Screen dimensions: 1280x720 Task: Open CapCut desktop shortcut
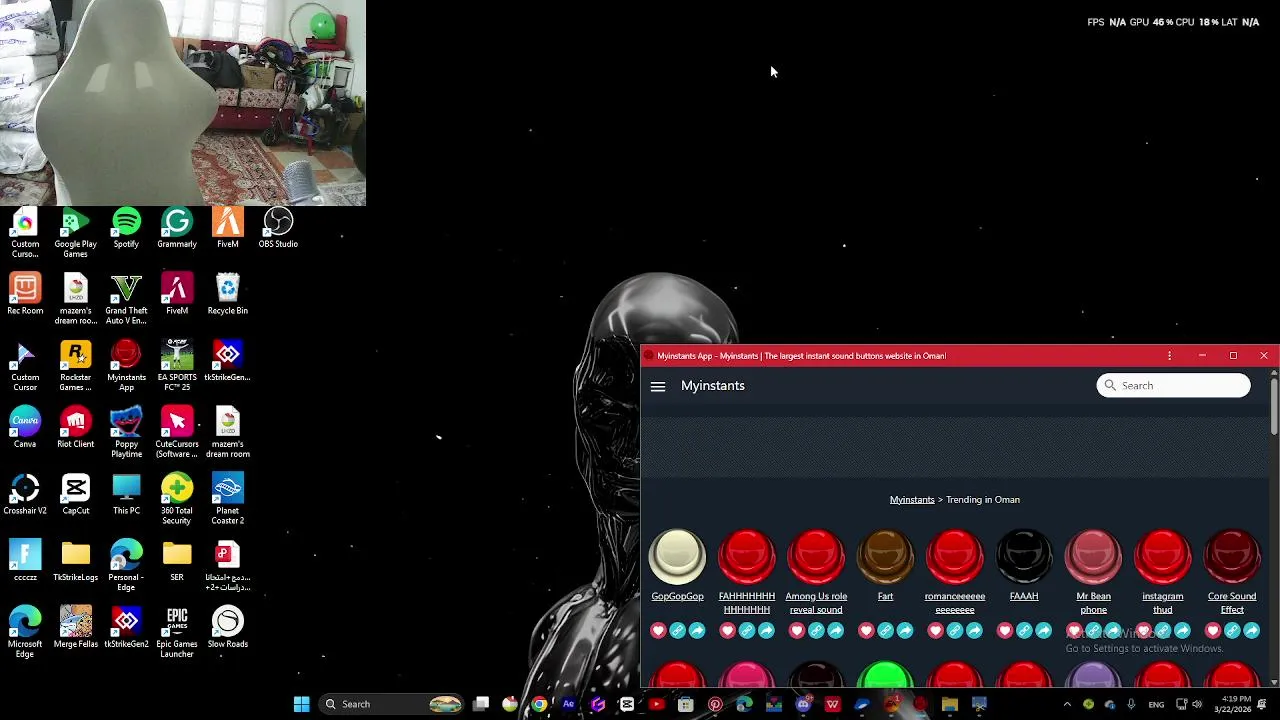click(x=76, y=496)
